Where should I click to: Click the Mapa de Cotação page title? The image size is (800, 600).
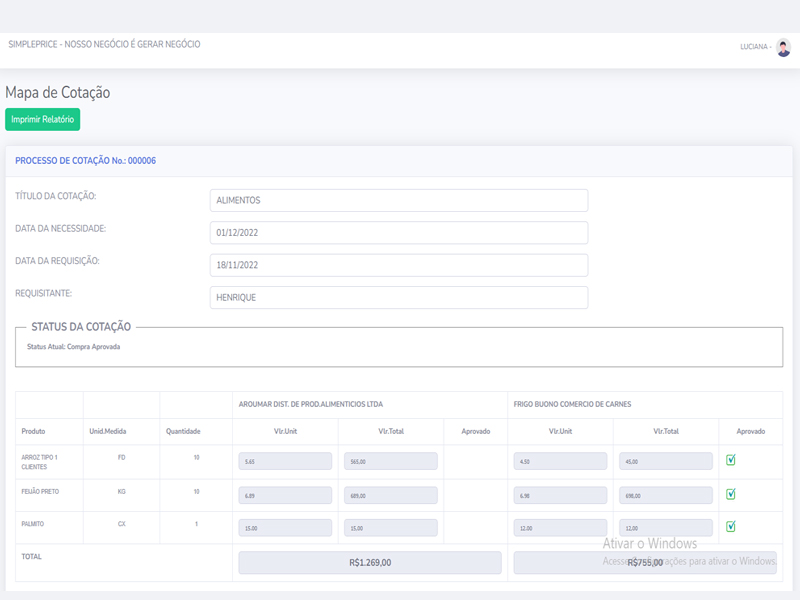tap(58, 92)
